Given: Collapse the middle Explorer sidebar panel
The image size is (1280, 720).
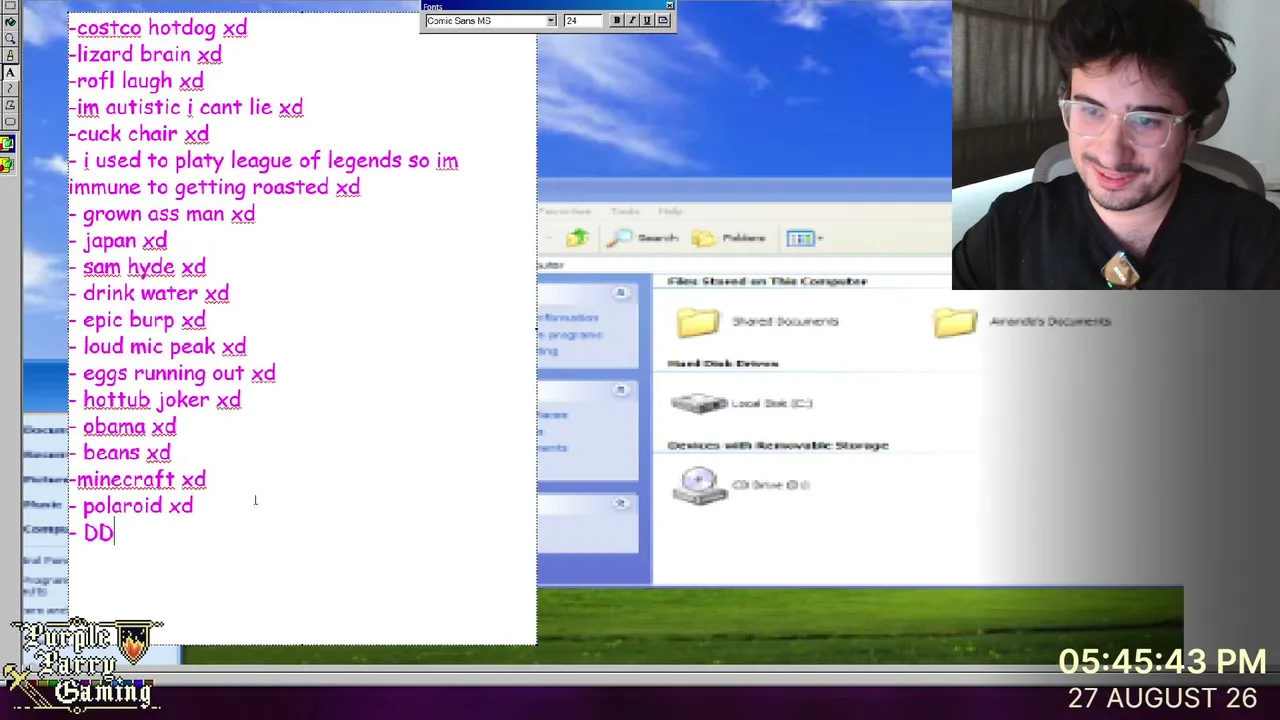Looking at the screenshot, I should tap(621, 390).
